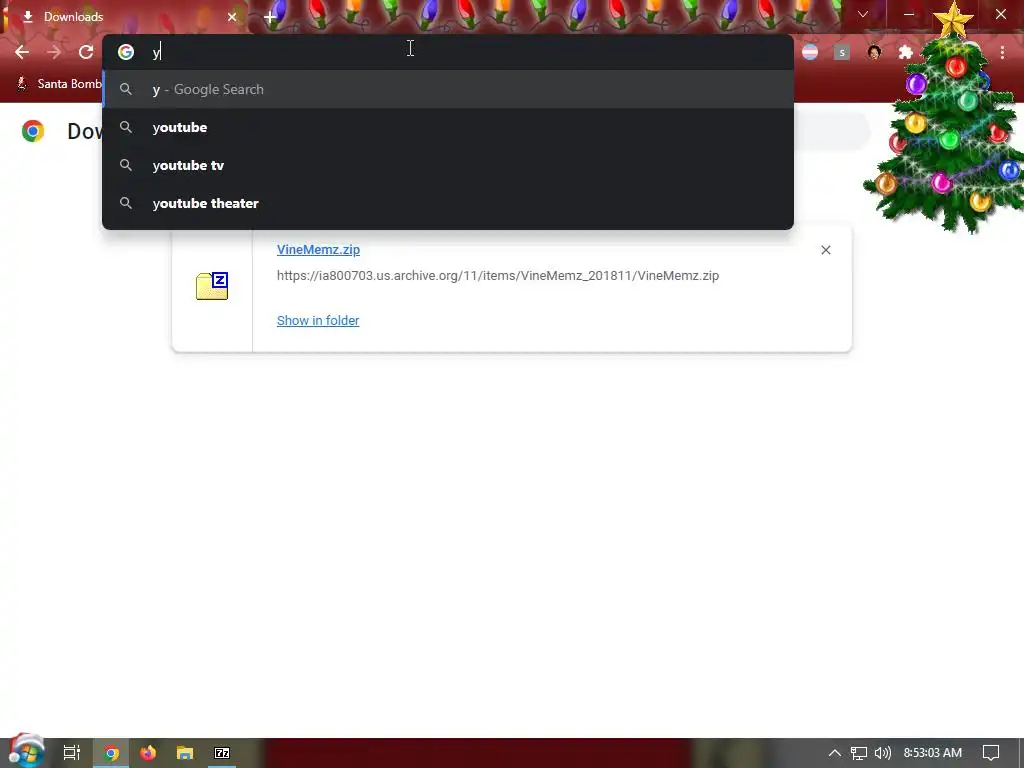Open the Chrome three-dot menu
The image size is (1024, 768).
pyautogui.click(x=1002, y=52)
